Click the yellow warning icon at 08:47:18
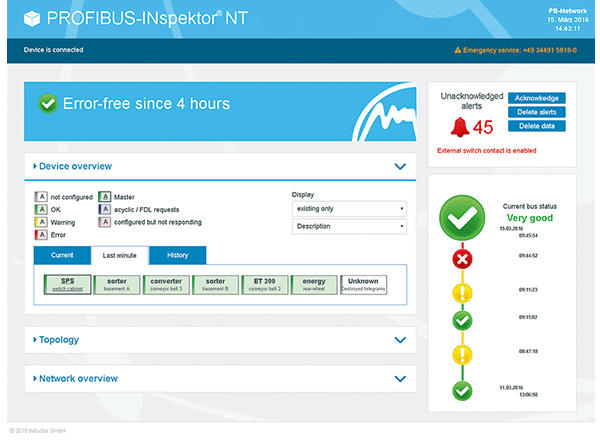The image size is (600, 440). click(462, 354)
